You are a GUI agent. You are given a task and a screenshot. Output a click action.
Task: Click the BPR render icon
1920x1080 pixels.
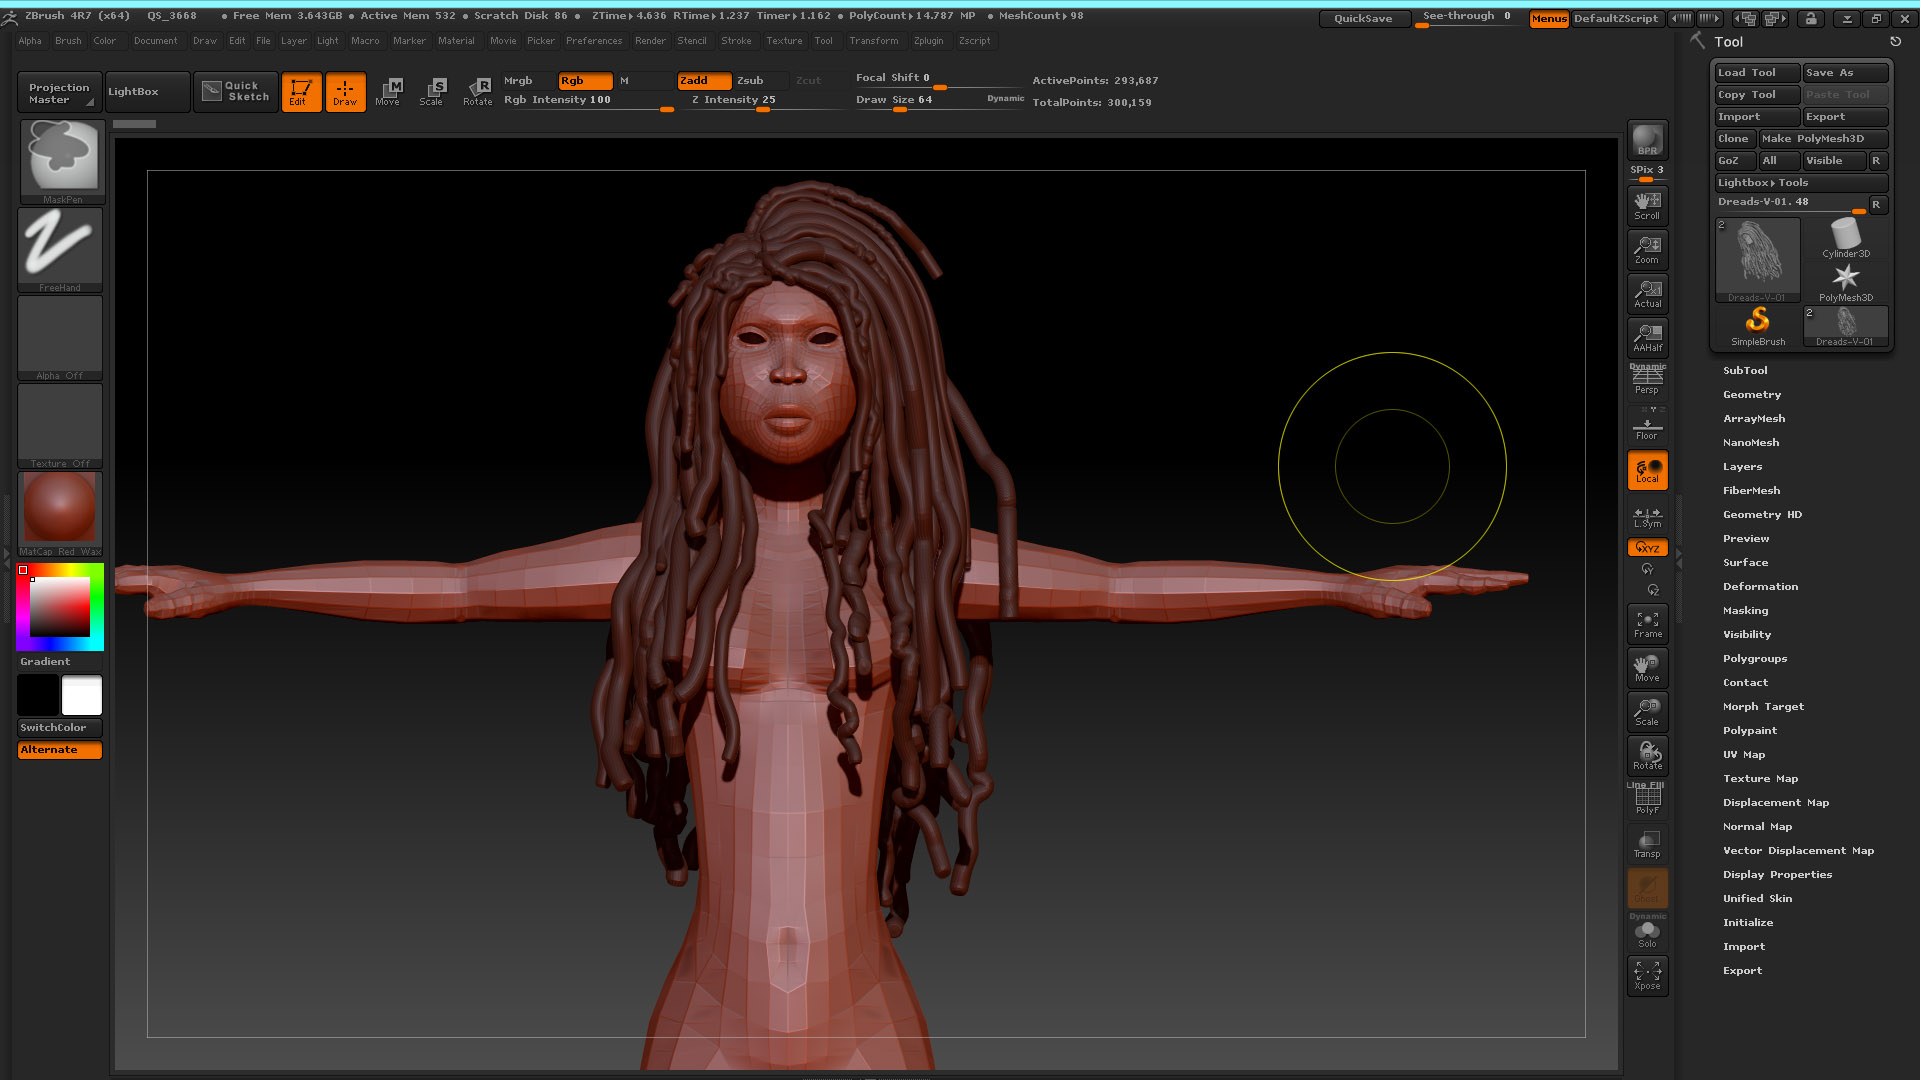(x=1647, y=141)
